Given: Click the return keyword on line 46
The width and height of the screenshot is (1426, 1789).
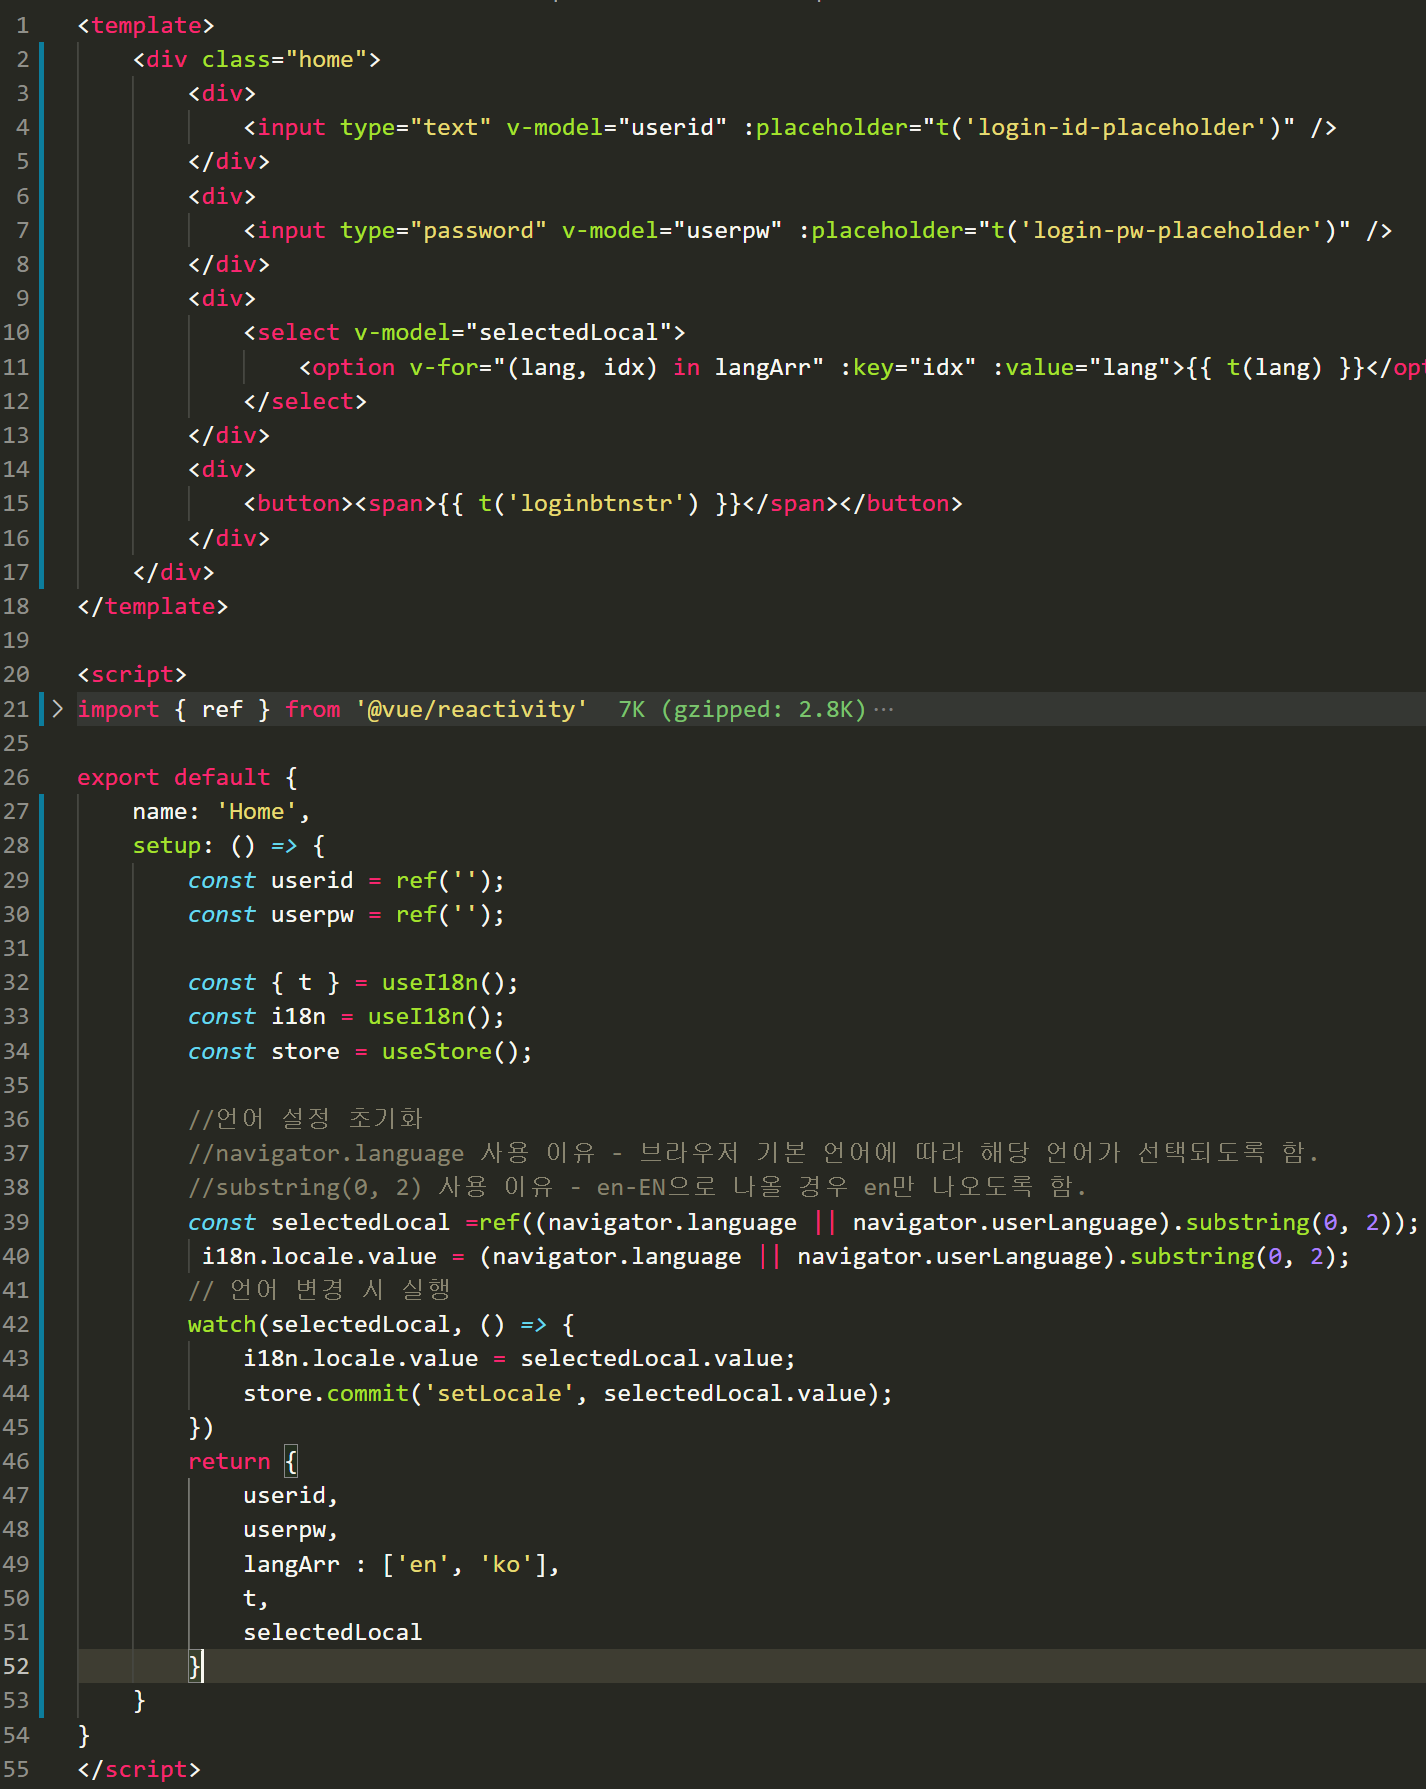Looking at the screenshot, I should click(229, 1461).
